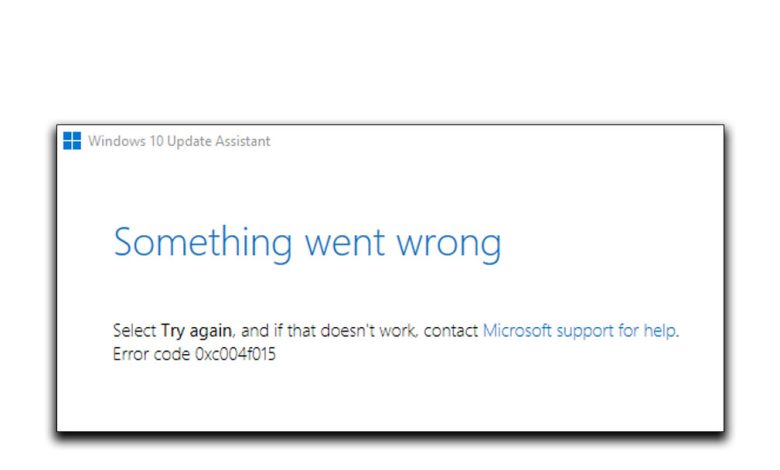Click the word Microsoft in the link
This screenshot has width=780, height=470.
(520, 330)
